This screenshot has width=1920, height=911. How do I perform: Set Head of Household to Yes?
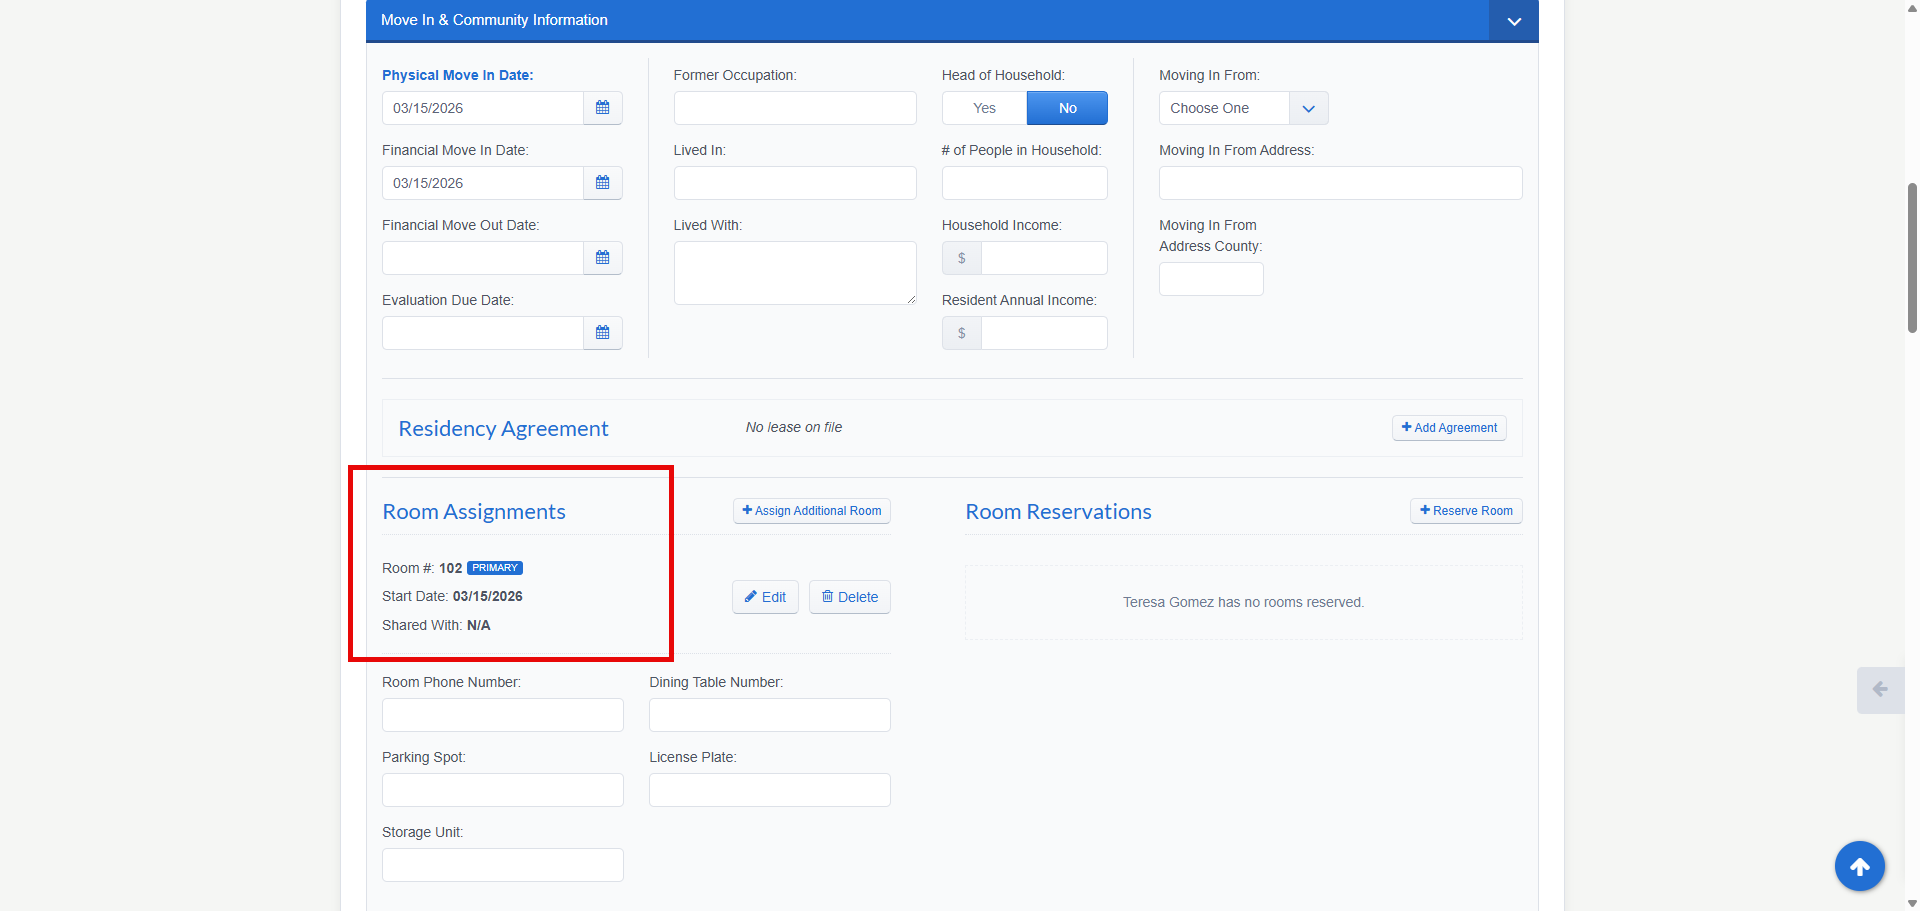pyautogui.click(x=985, y=108)
